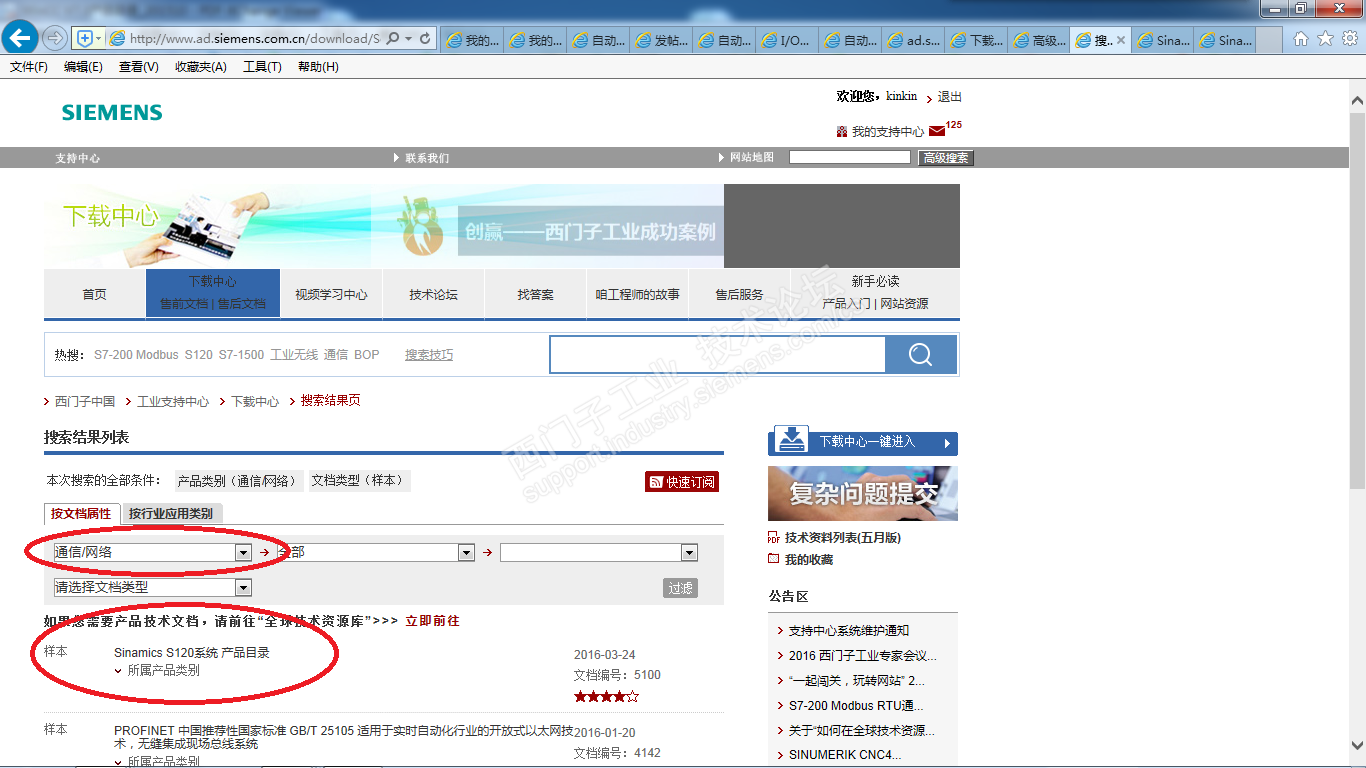
Task: Open the 查看(V) menu
Action: 139,67
